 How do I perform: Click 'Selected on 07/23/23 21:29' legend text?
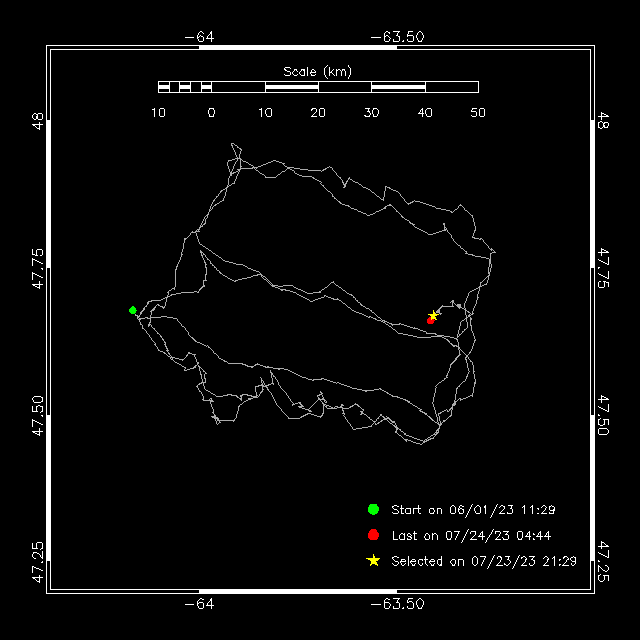(484, 561)
